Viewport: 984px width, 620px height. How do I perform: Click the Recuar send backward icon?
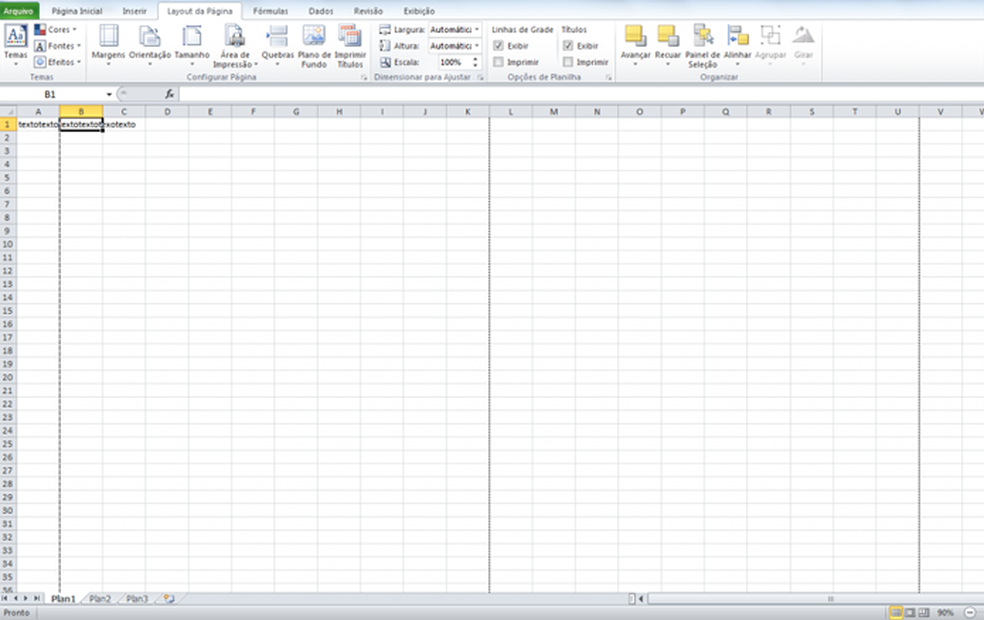(668, 36)
